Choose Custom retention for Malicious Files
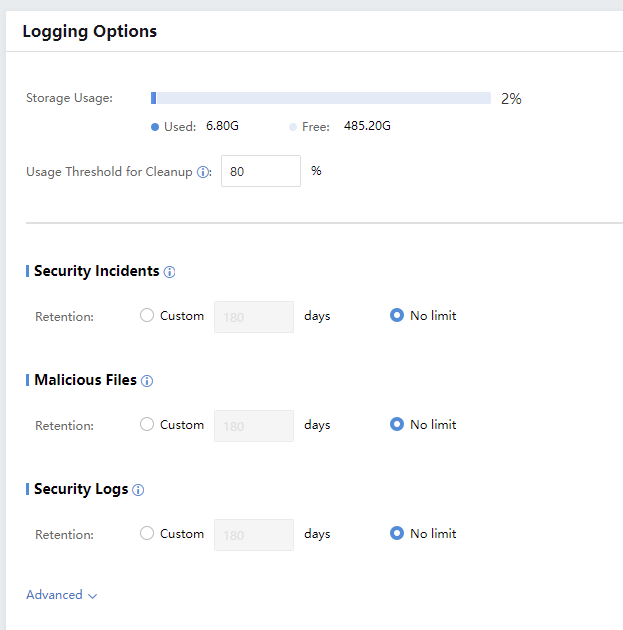Screen dimensions: 623x630 (147, 424)
